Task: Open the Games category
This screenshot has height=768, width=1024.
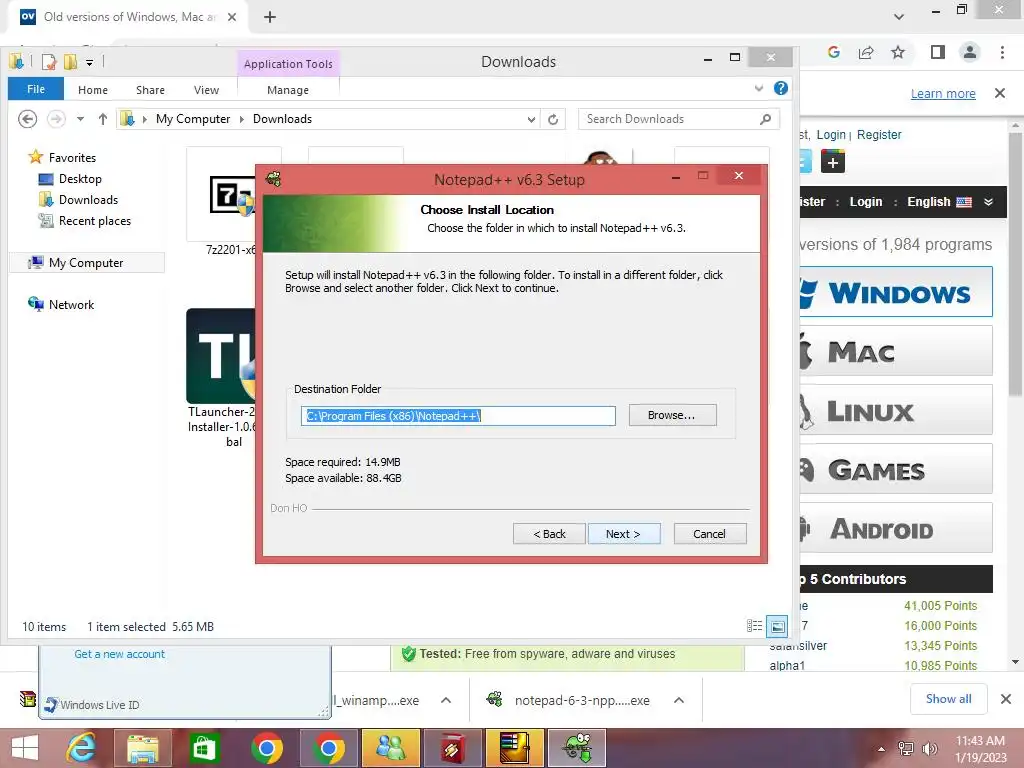Action: (896, 469)
